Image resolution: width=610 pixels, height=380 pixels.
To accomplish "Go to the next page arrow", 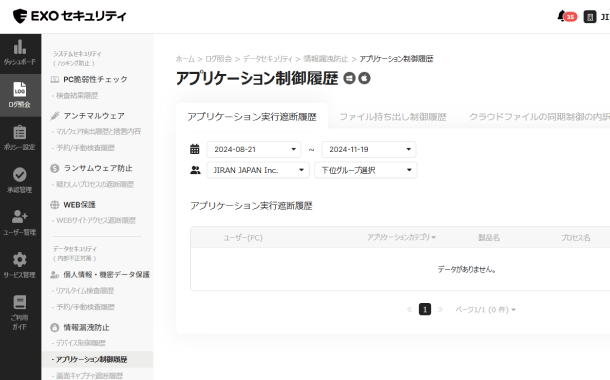I will [440, 310].
